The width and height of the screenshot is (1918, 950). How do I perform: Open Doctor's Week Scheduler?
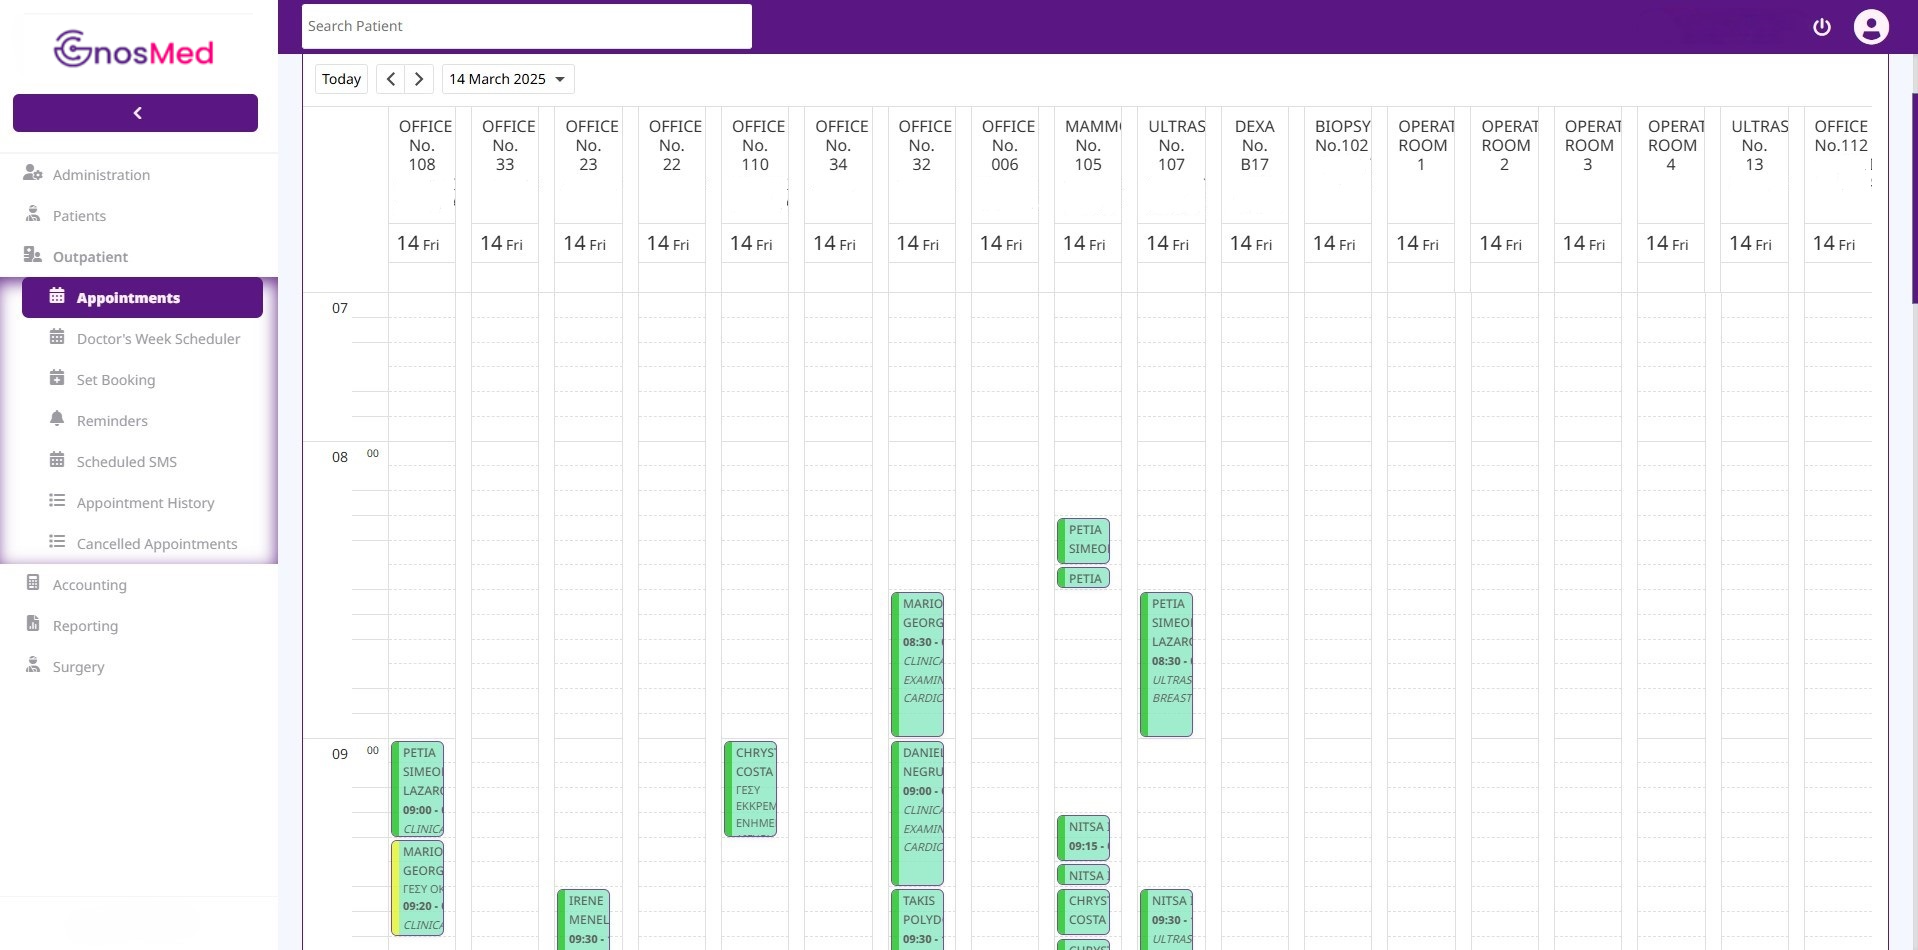pos(158,339)
